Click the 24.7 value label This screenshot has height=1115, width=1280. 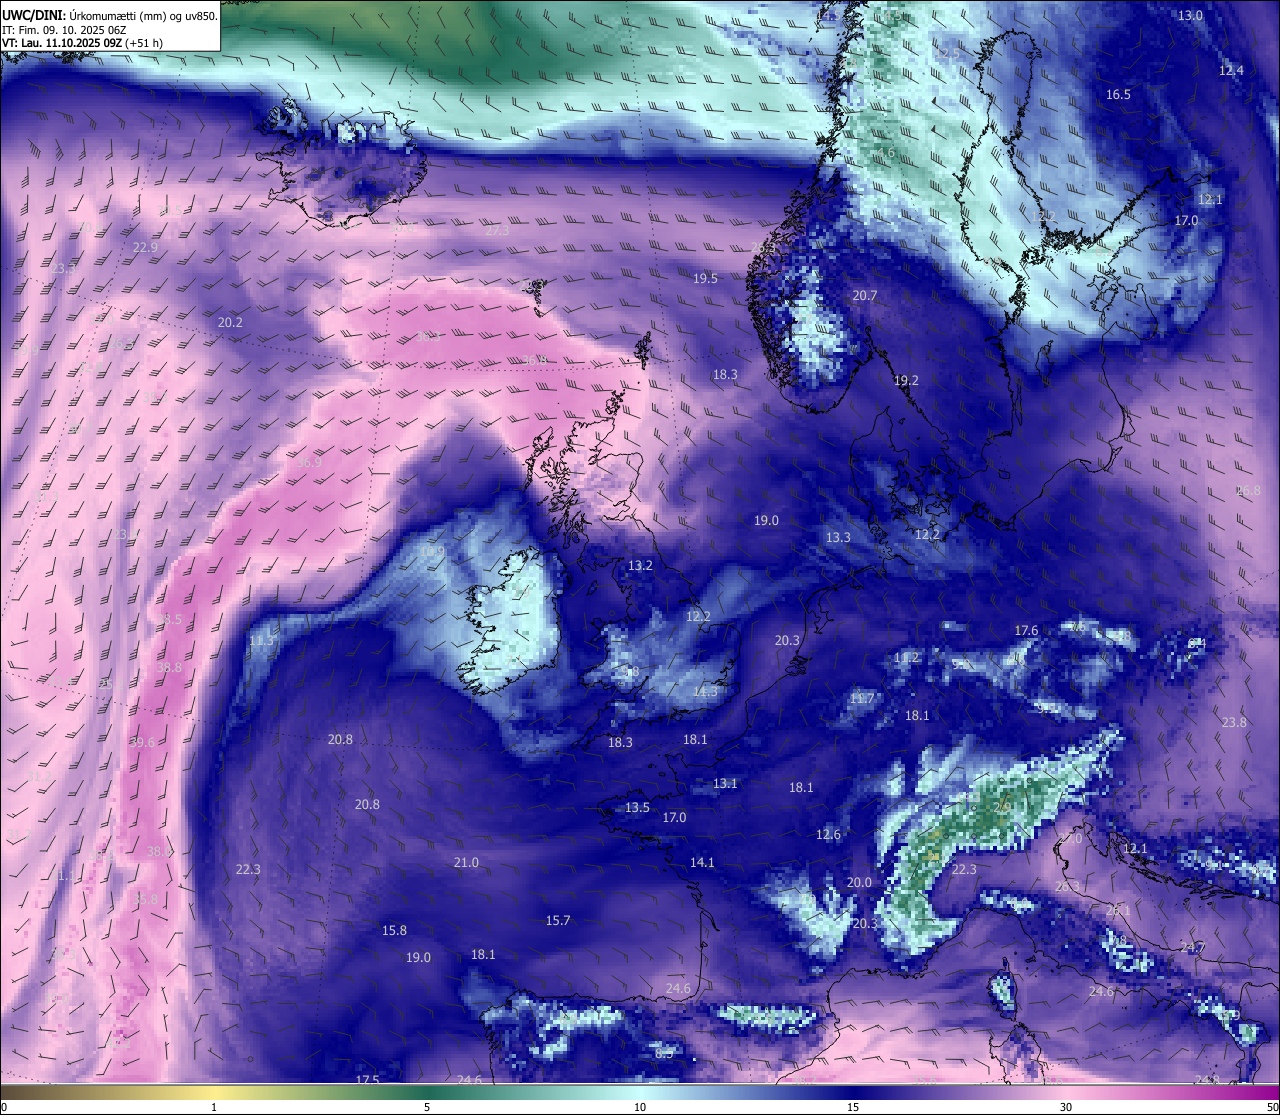1192,947
